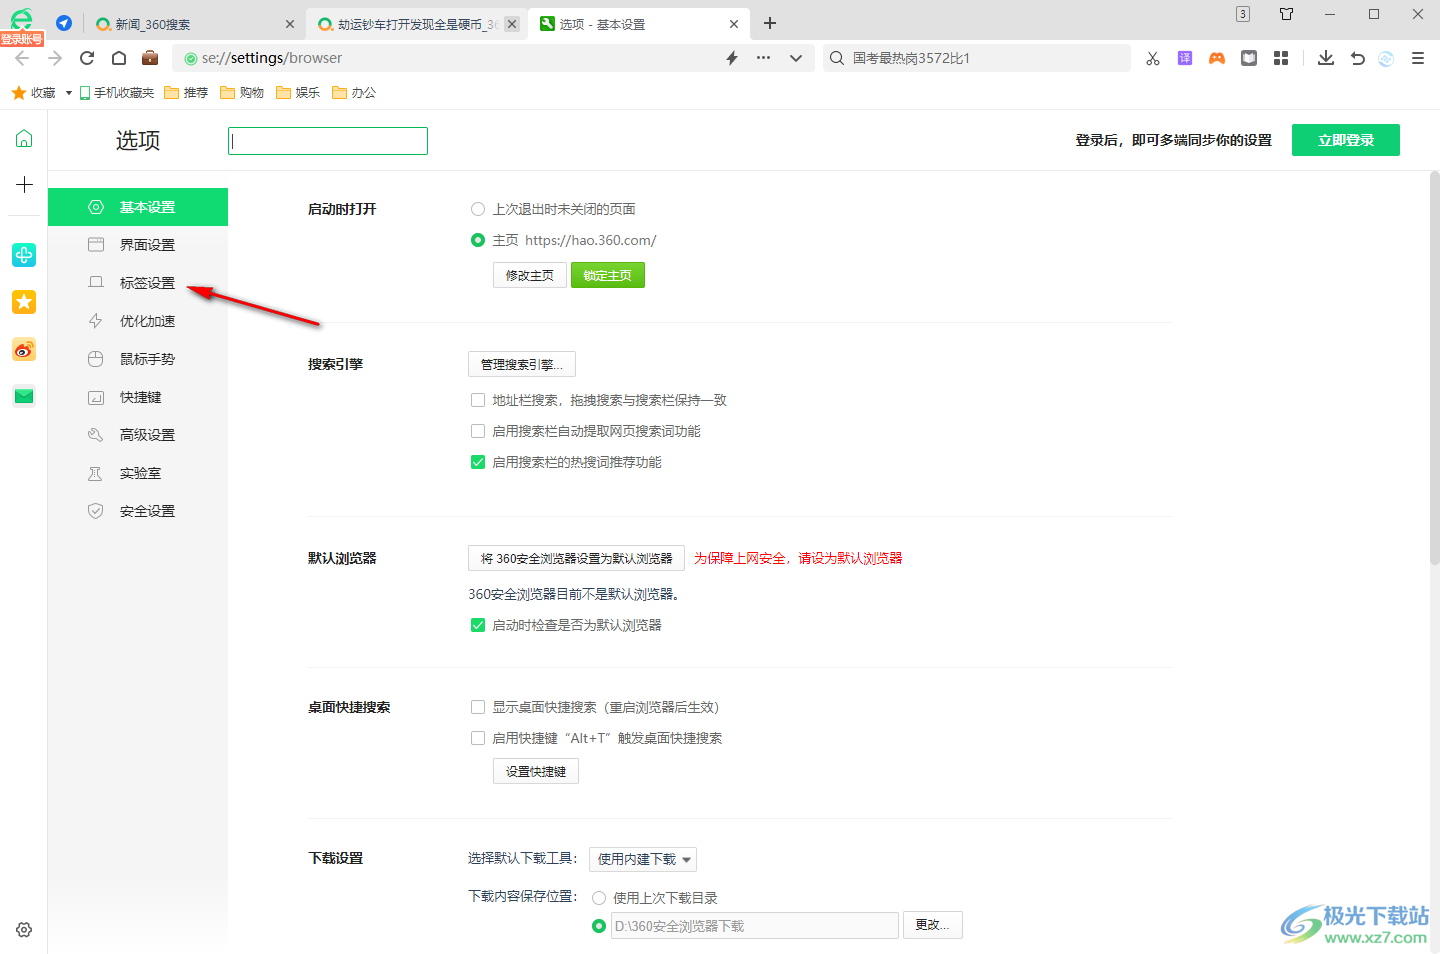This screenshot has height=954, width=1440.
Task: Open the Weibo sidebar icon
Action: coord(24,349)
